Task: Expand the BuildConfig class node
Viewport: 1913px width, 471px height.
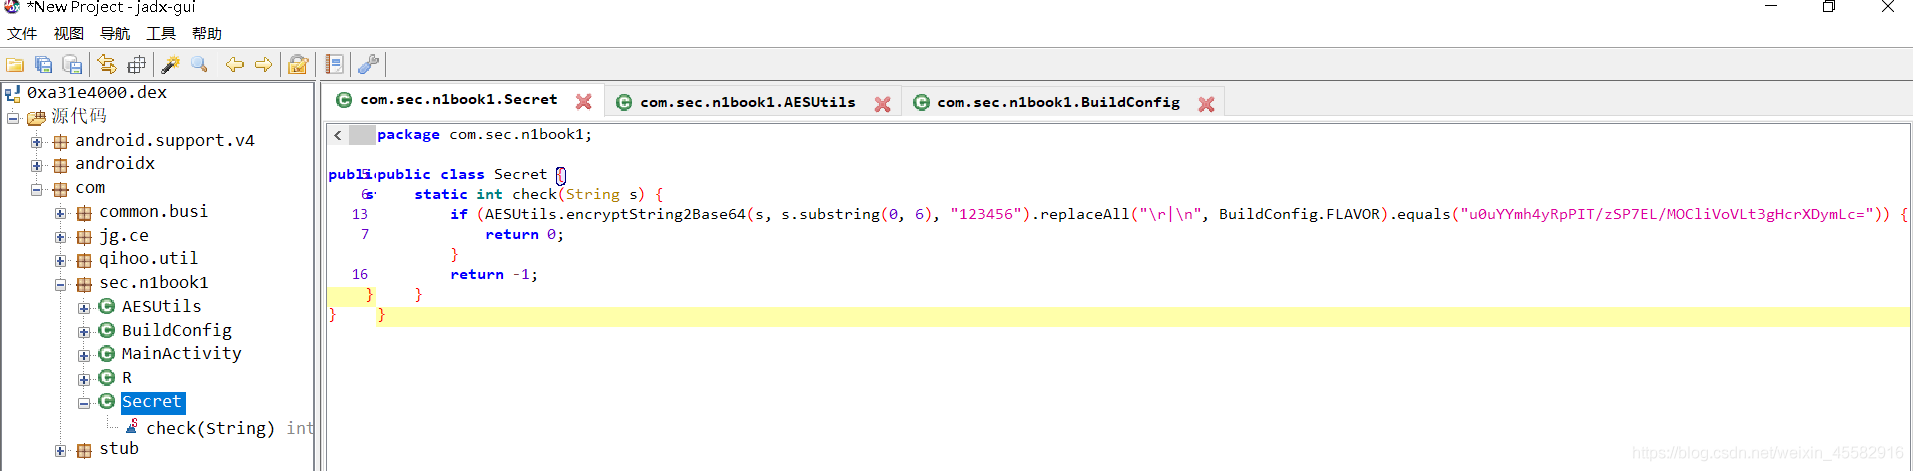Action: click(x=84, y=332)
